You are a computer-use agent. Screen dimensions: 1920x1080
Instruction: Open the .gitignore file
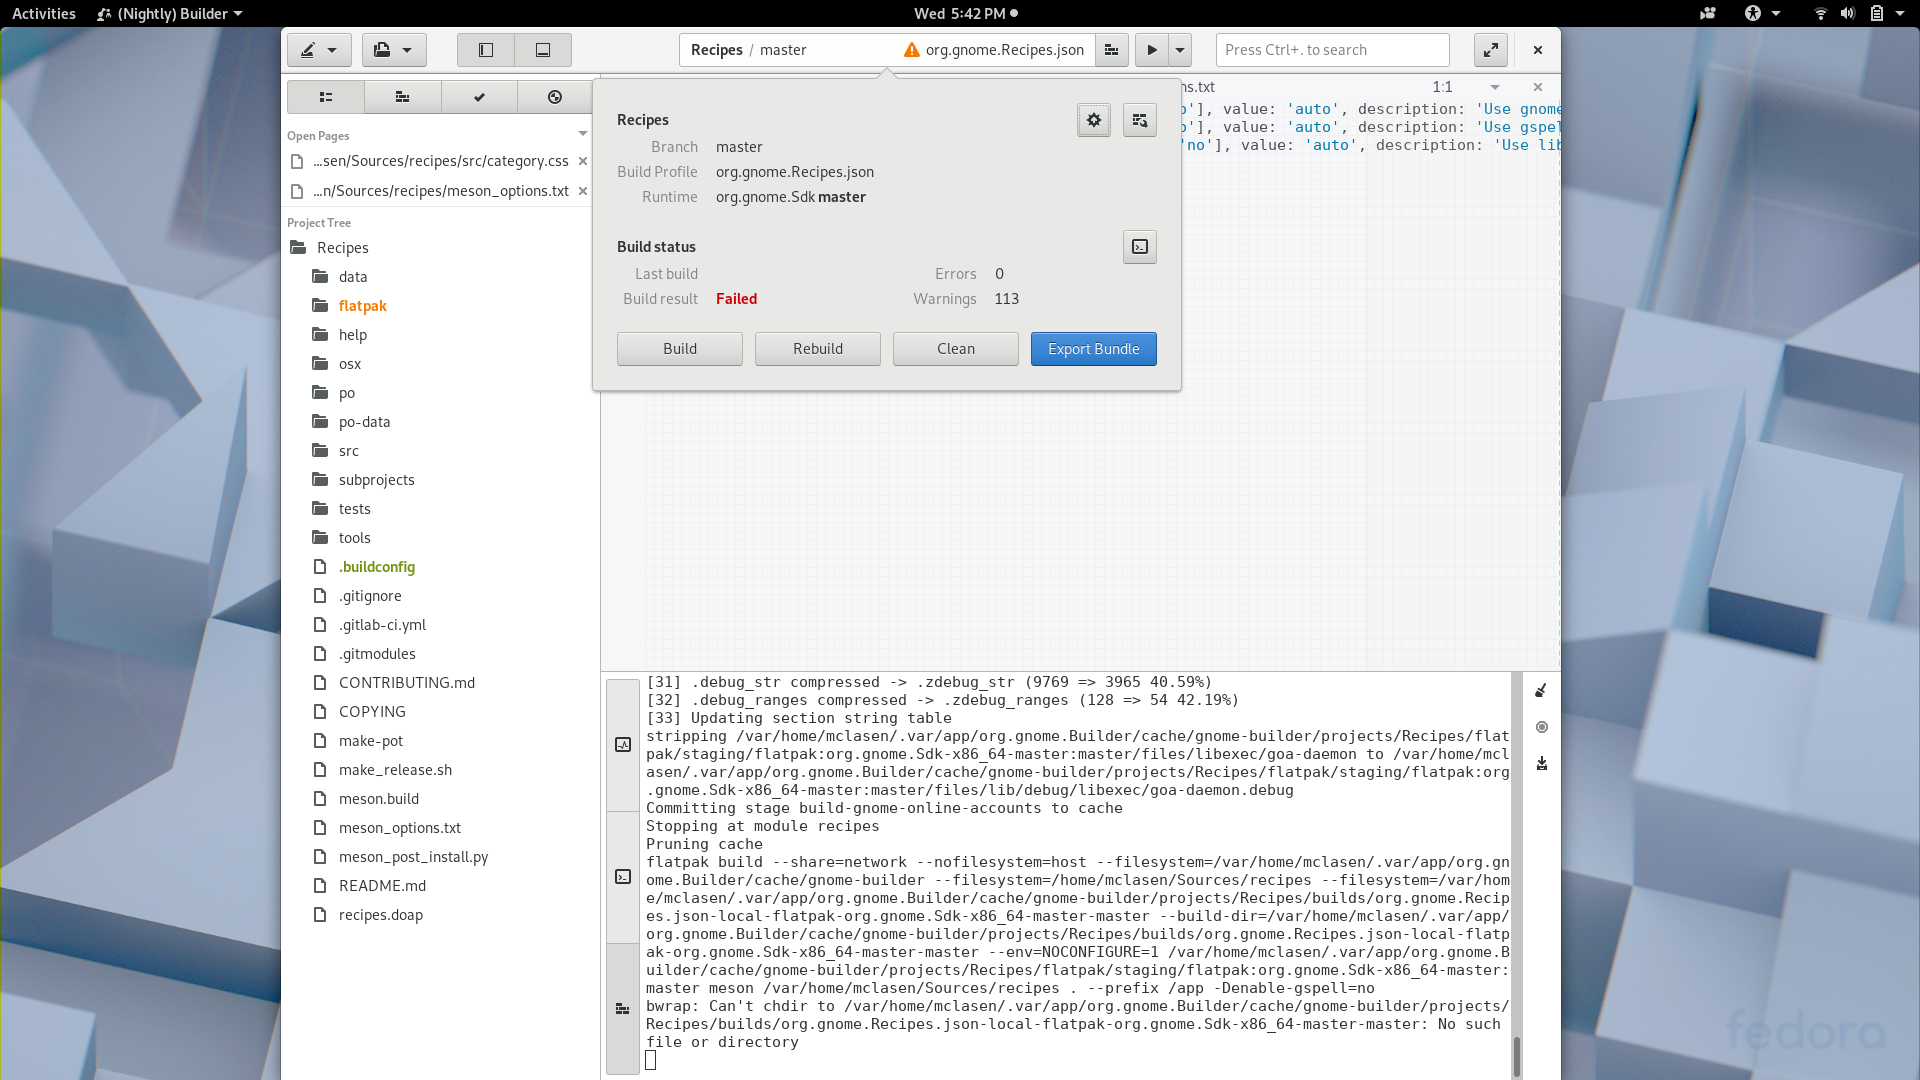[x=370, y=596]
